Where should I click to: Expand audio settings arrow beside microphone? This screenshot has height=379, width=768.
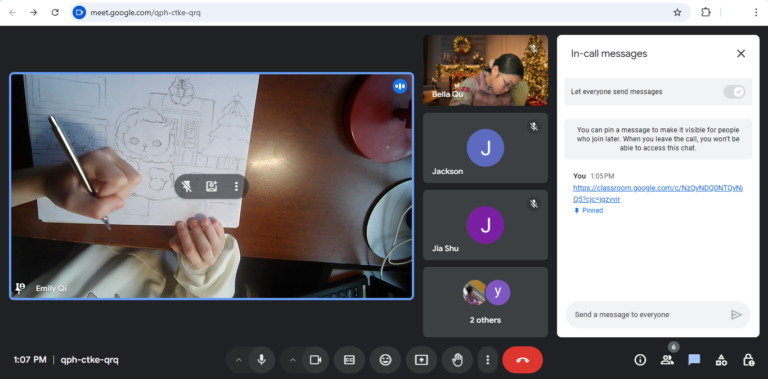pos(239,360)
